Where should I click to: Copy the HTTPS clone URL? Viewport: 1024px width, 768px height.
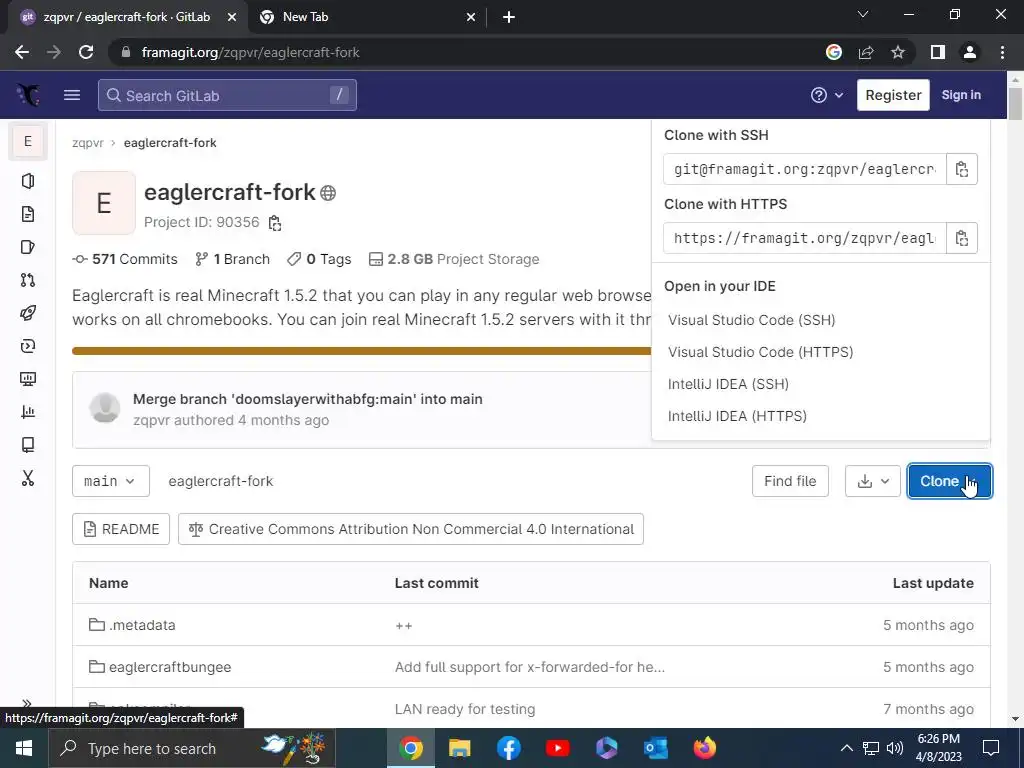[961, 238]
